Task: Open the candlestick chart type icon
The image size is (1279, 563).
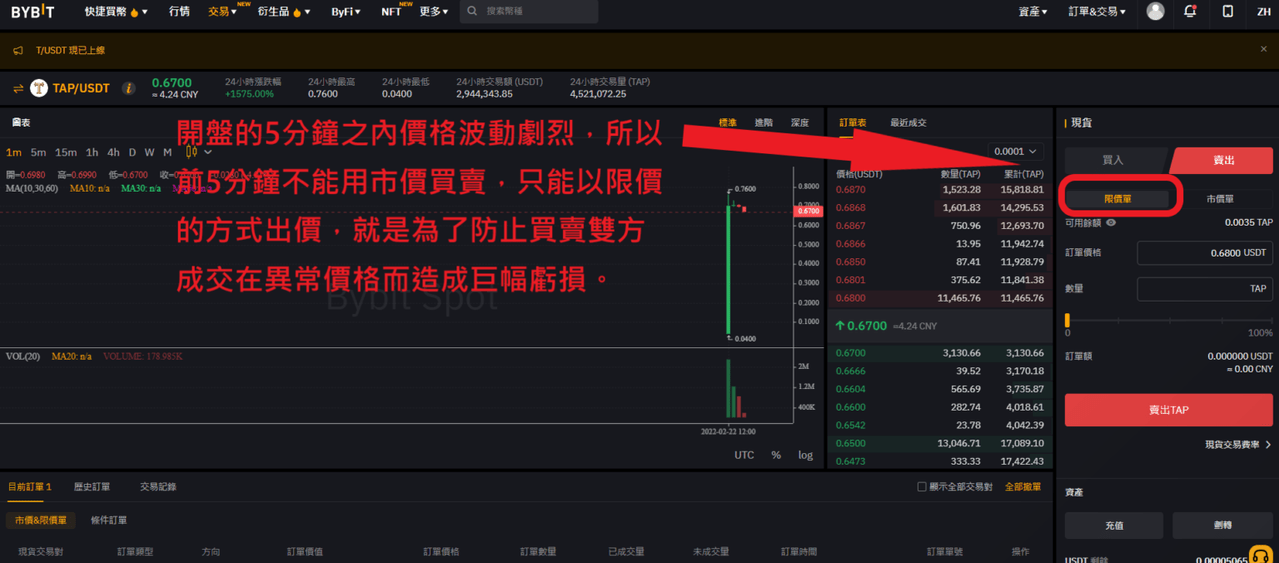Action: (191, 152)
